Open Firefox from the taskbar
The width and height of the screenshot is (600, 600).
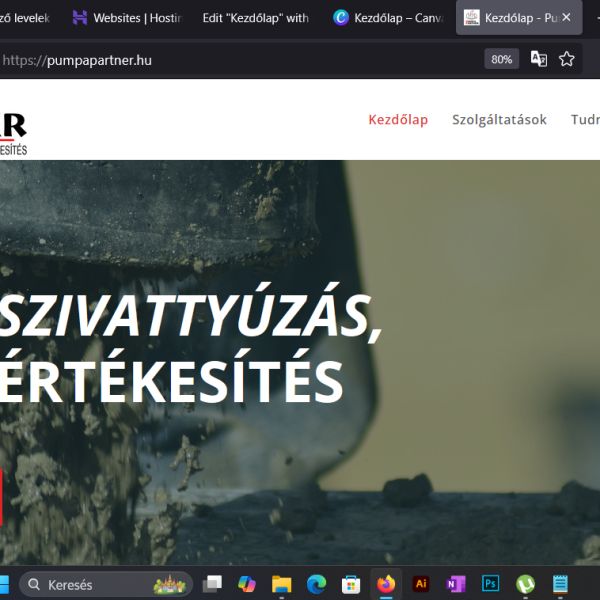coord(386,584)
